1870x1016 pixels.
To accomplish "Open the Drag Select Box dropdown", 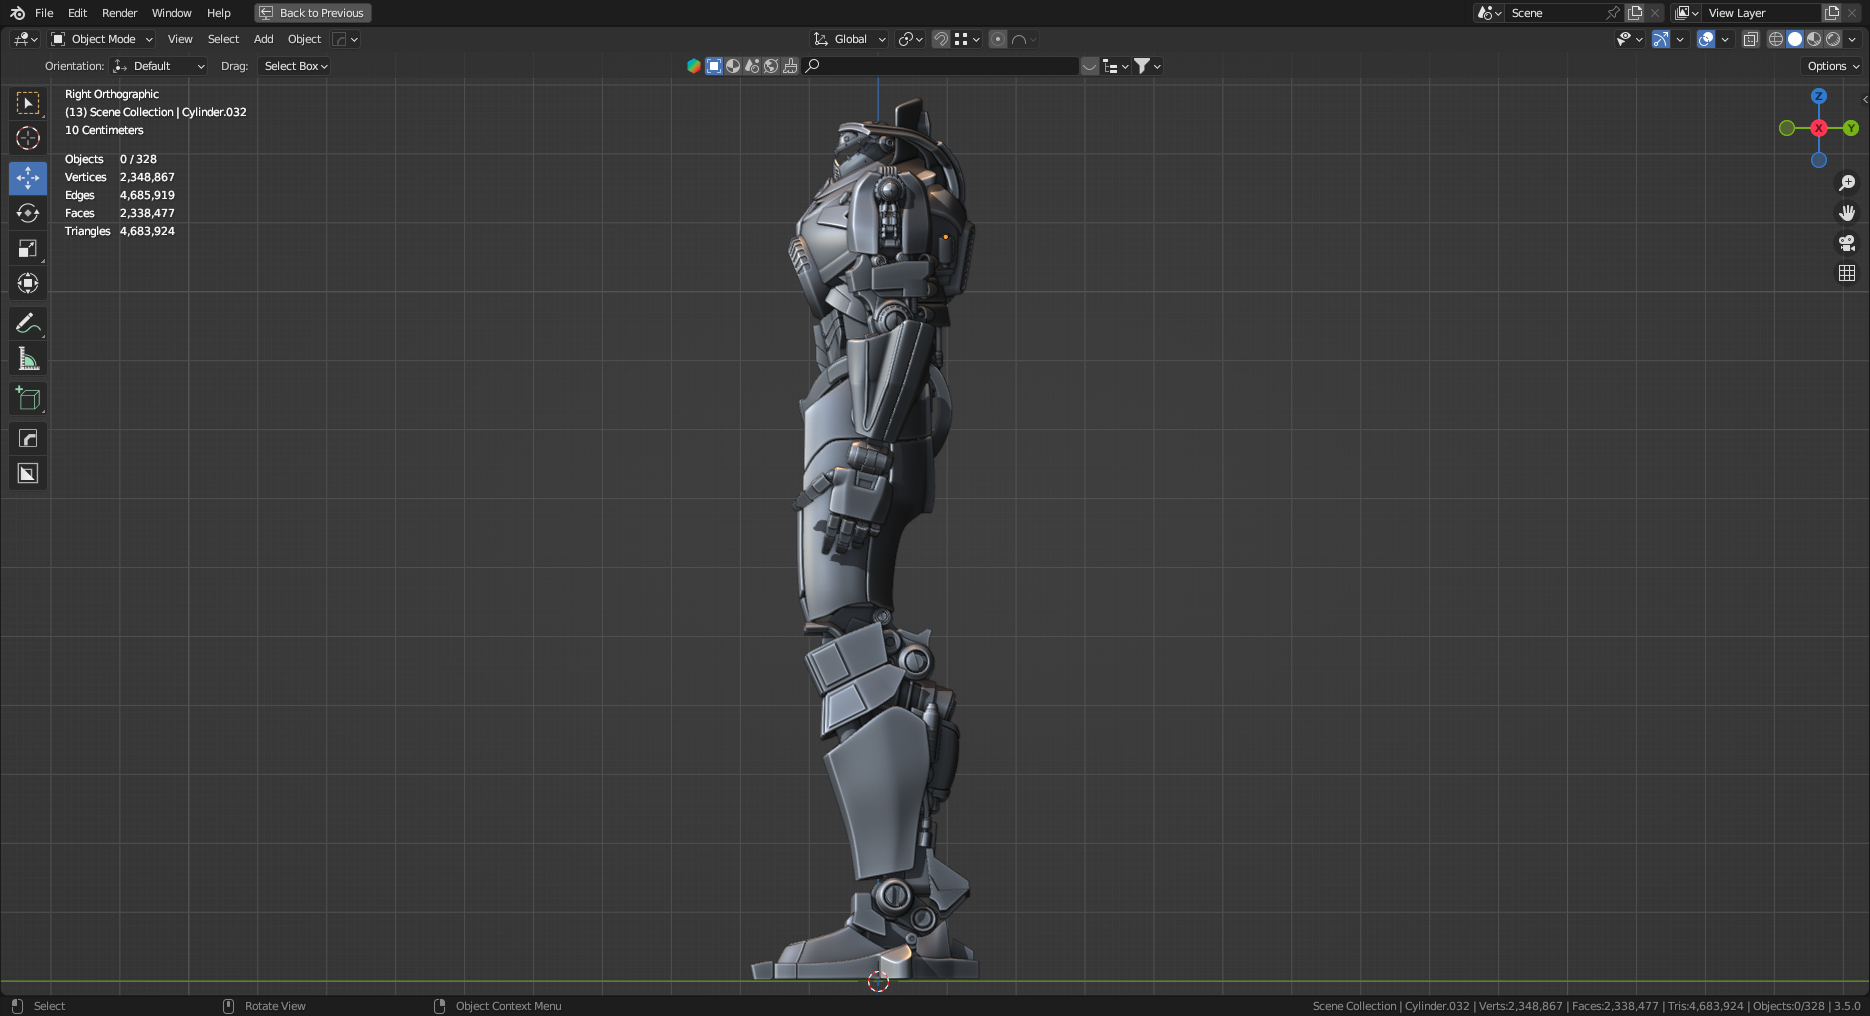I will (295, 66).
